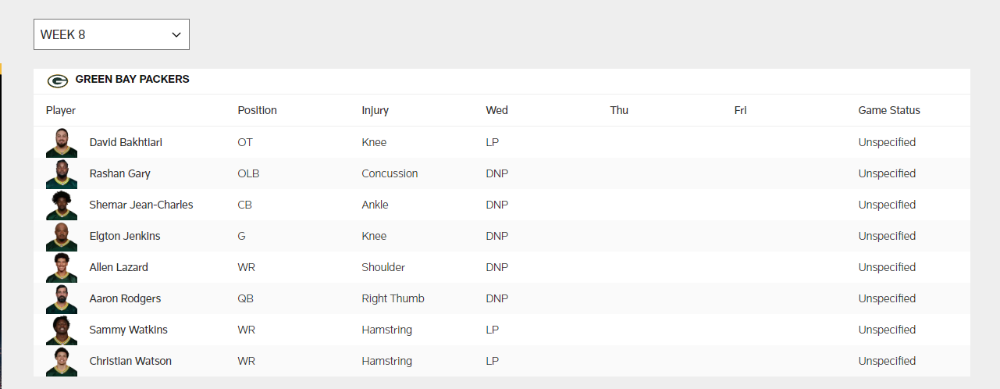
Task: Click the Position column header
Action: pos(257,110)
